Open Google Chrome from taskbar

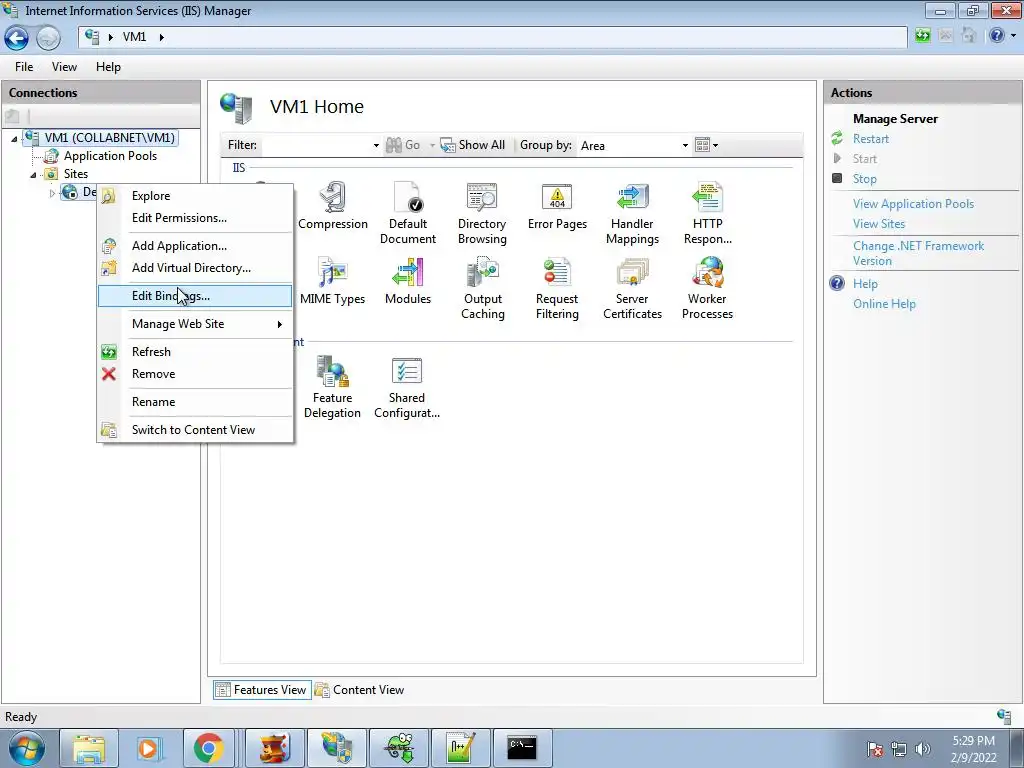pos(208,748)
